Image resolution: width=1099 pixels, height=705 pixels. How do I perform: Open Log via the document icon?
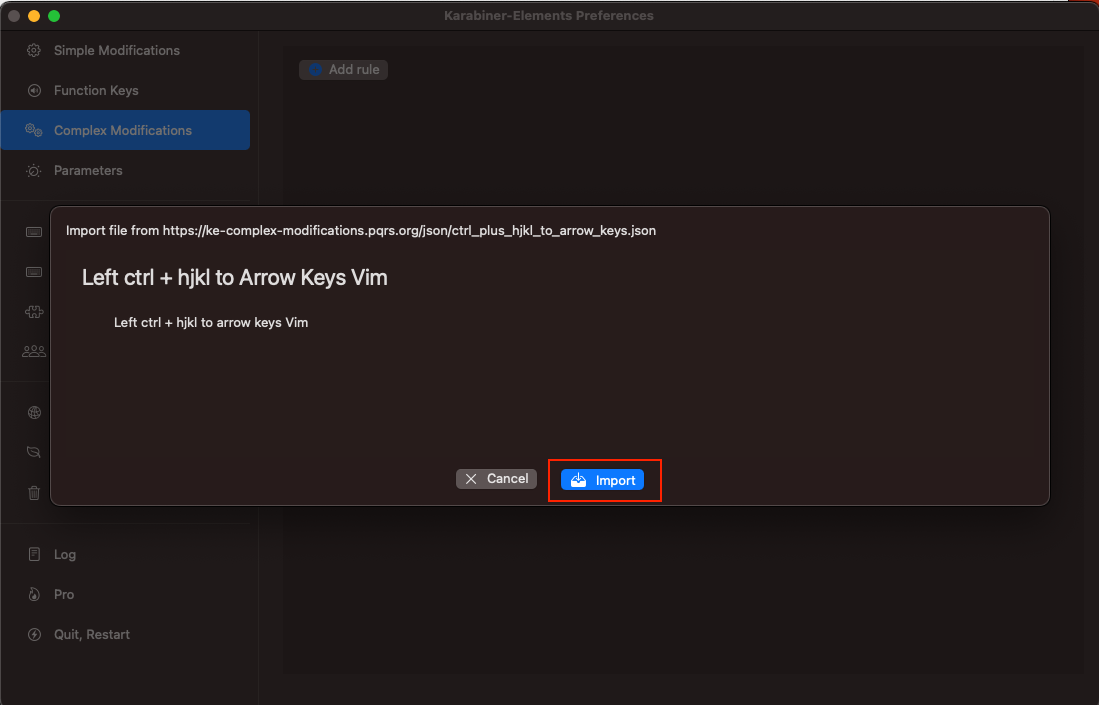pyautogui.click(x=33, y=554)
